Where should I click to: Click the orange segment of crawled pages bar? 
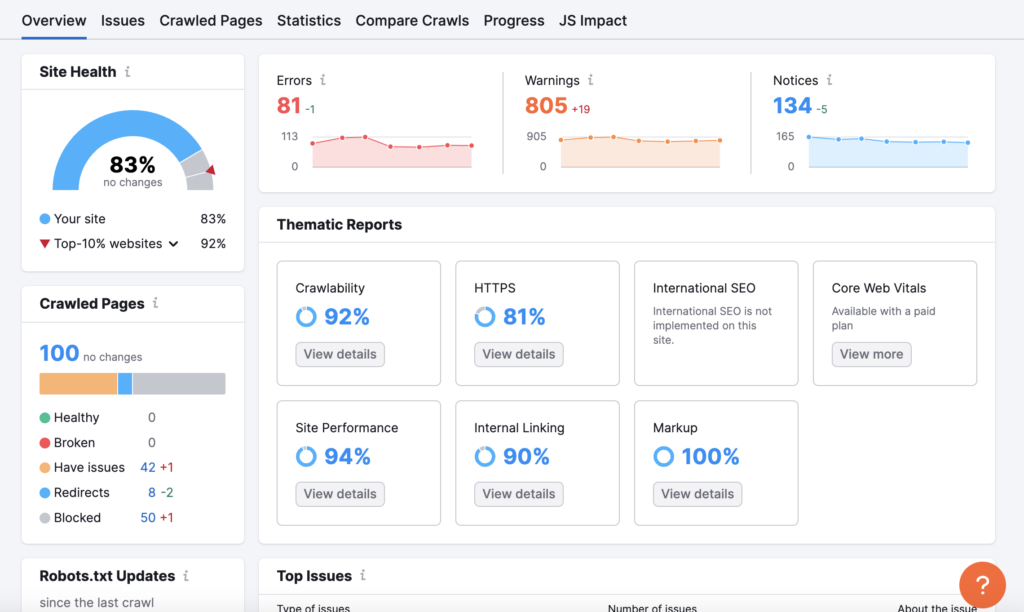click(x=78, y=383)
